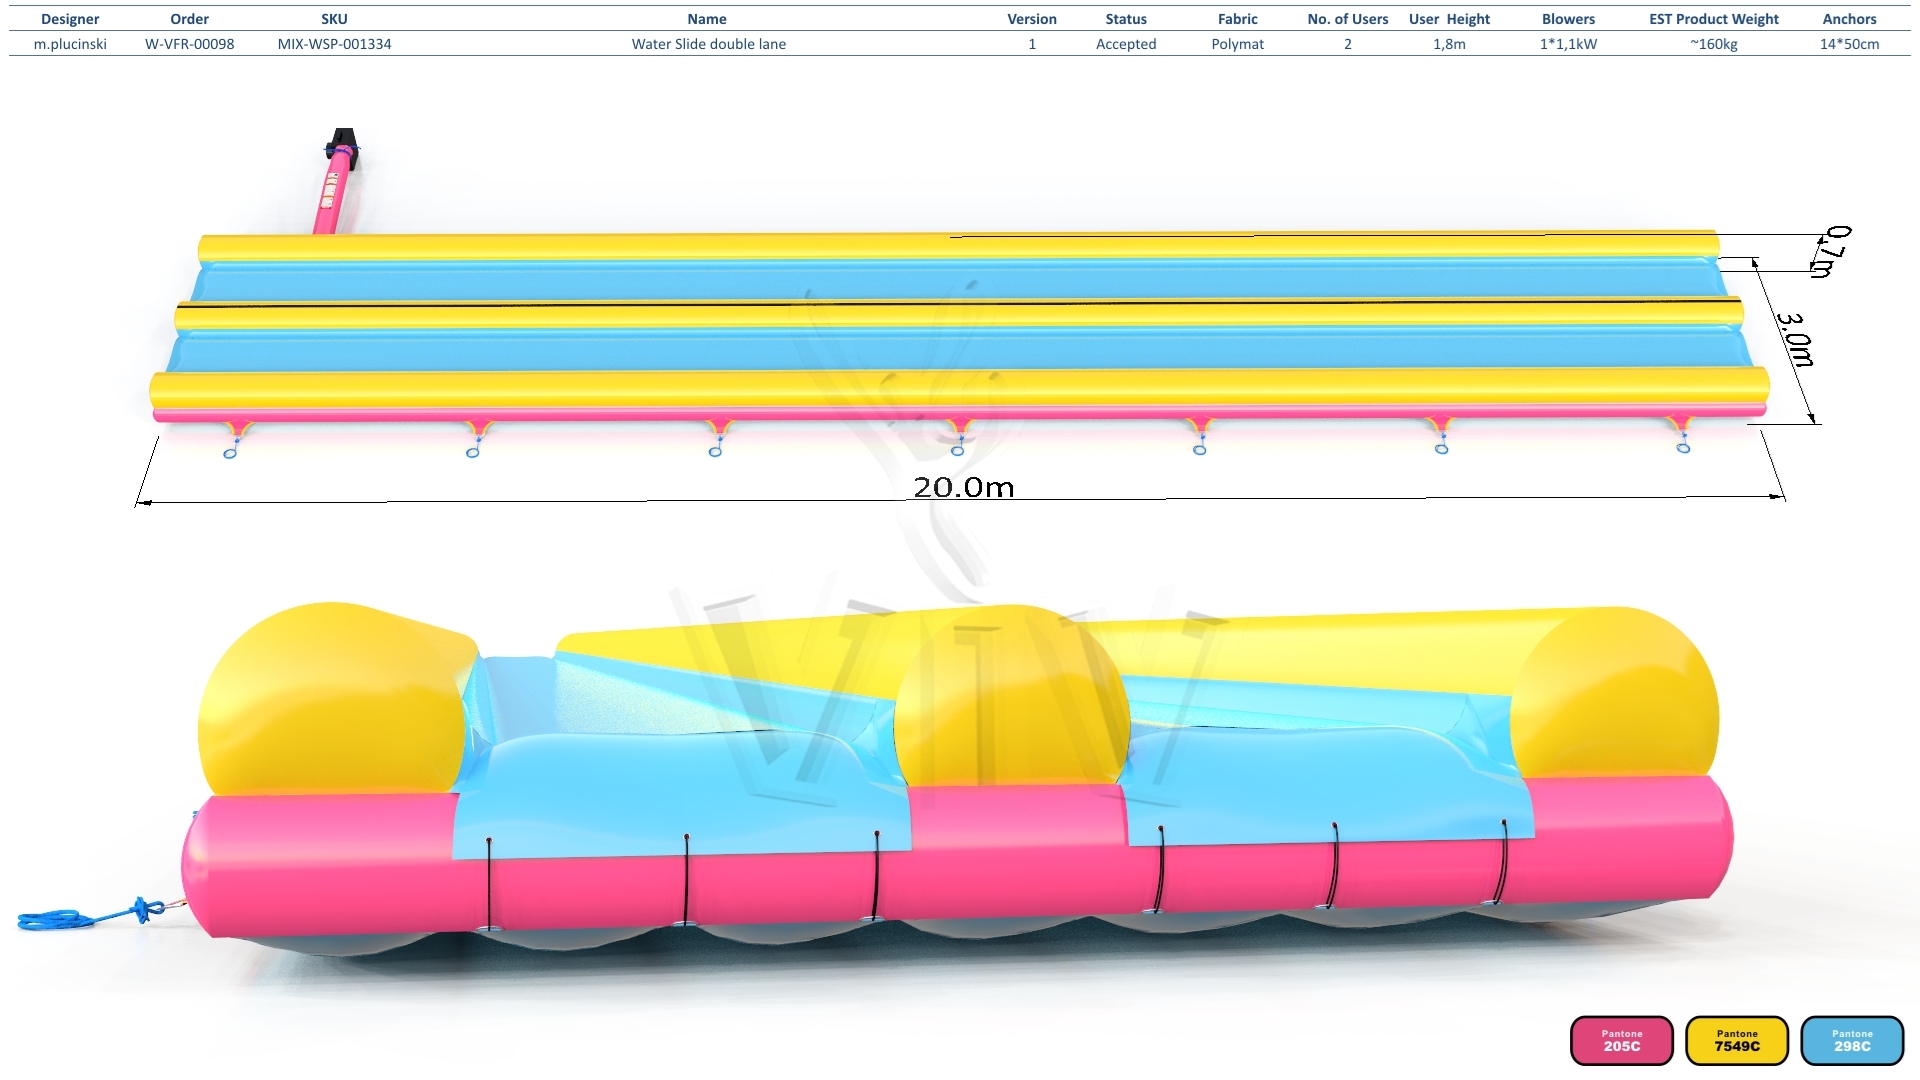The height and width of the screenshot is (1080, 1920).
Task: Click the User Height header
Action: click(1449, 19)
